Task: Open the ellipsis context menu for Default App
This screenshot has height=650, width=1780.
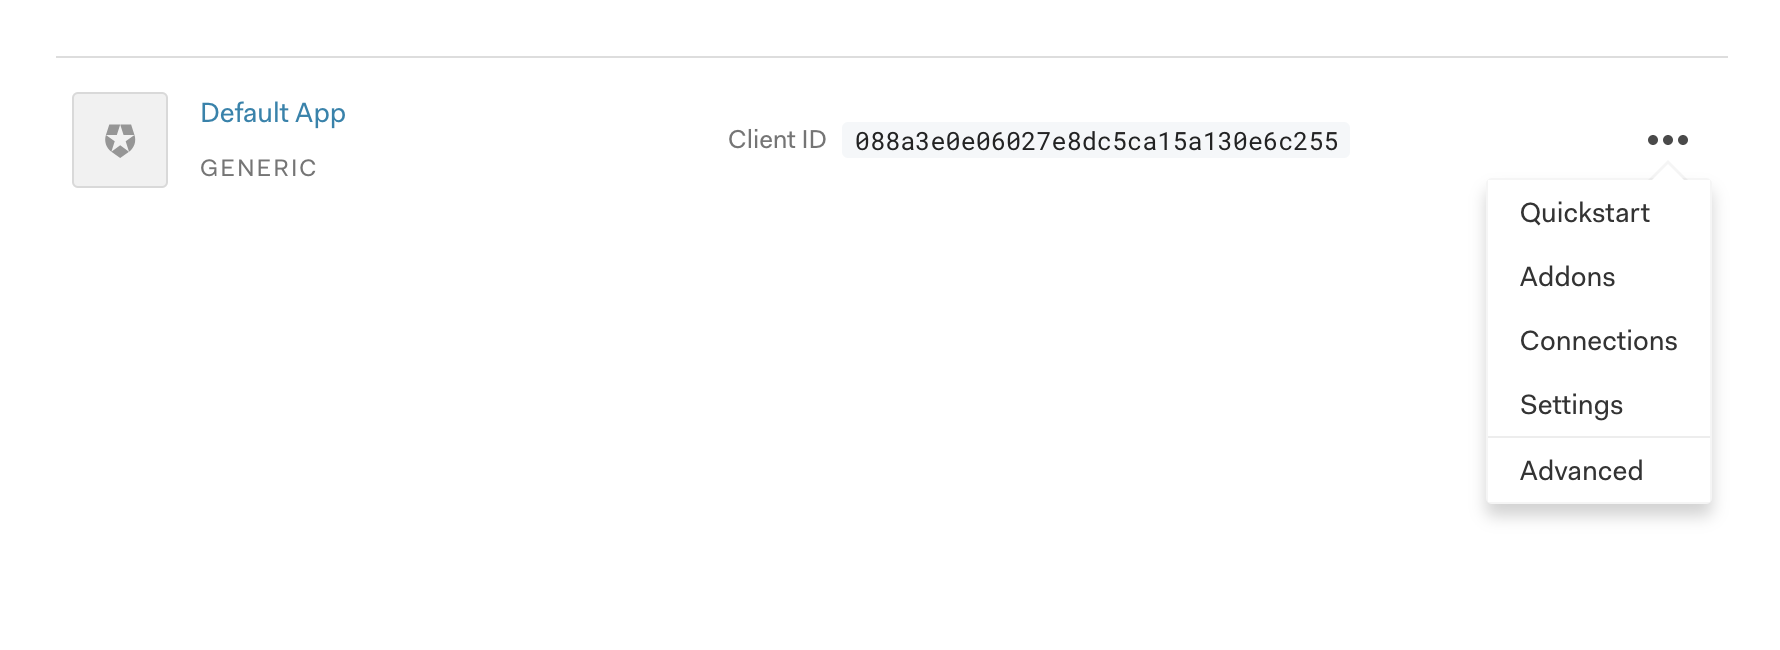Action: tap(1668, 139)
